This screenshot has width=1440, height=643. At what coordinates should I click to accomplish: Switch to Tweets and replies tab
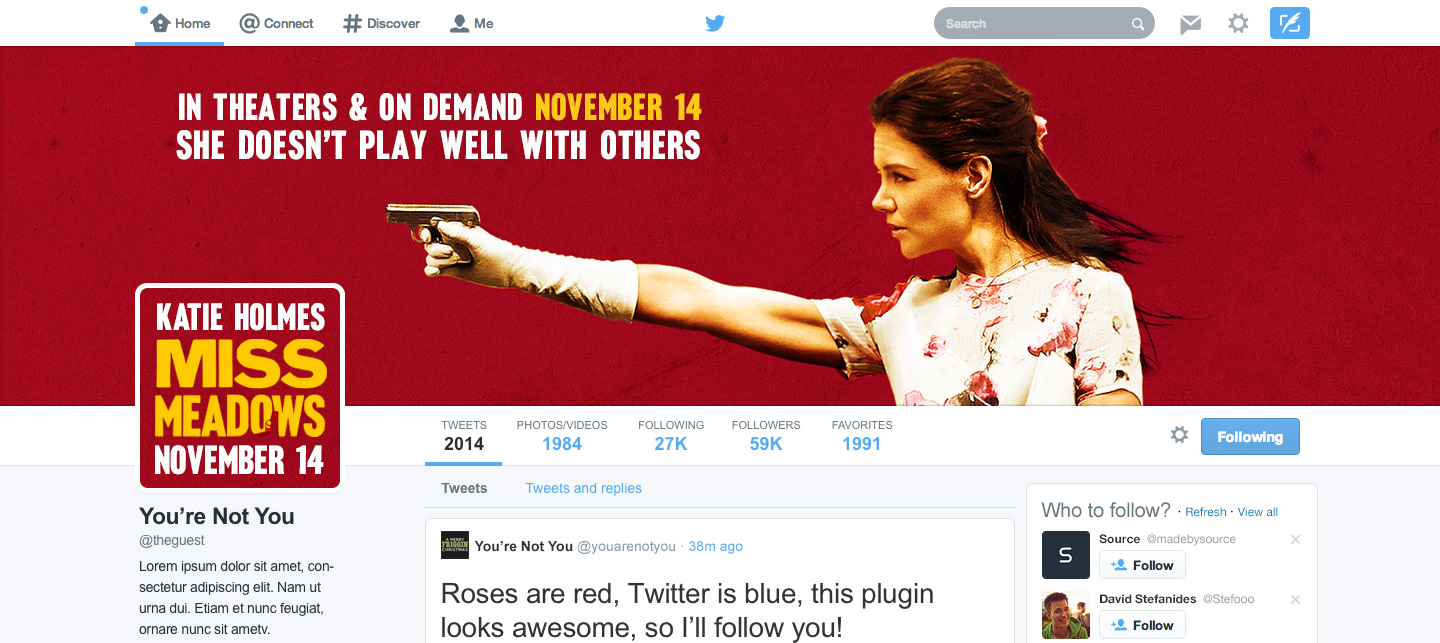click(x=584, y=488)
